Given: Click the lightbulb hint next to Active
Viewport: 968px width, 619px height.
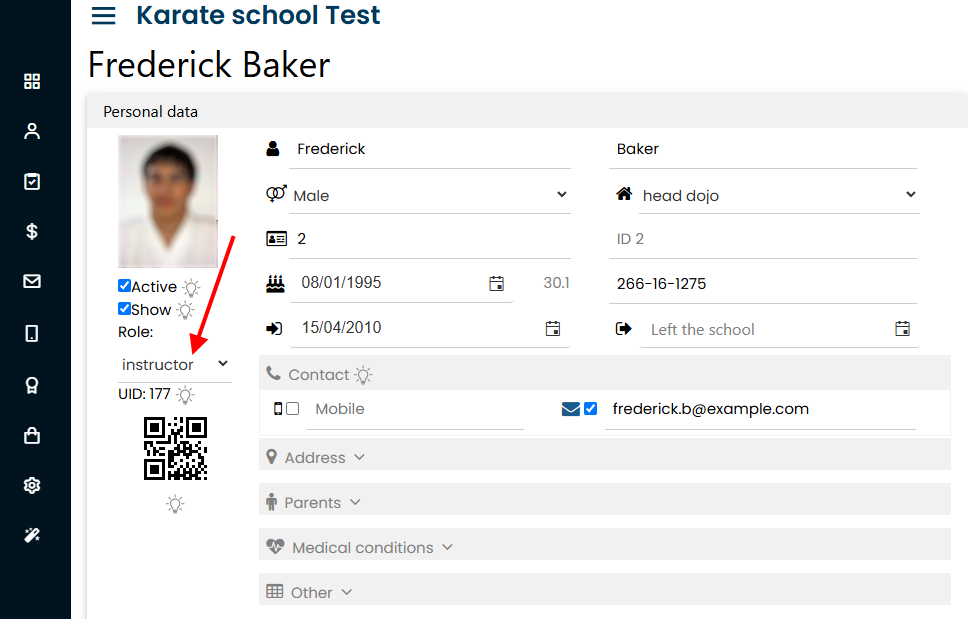Looking at the screenshot, I should coord(191,288).
